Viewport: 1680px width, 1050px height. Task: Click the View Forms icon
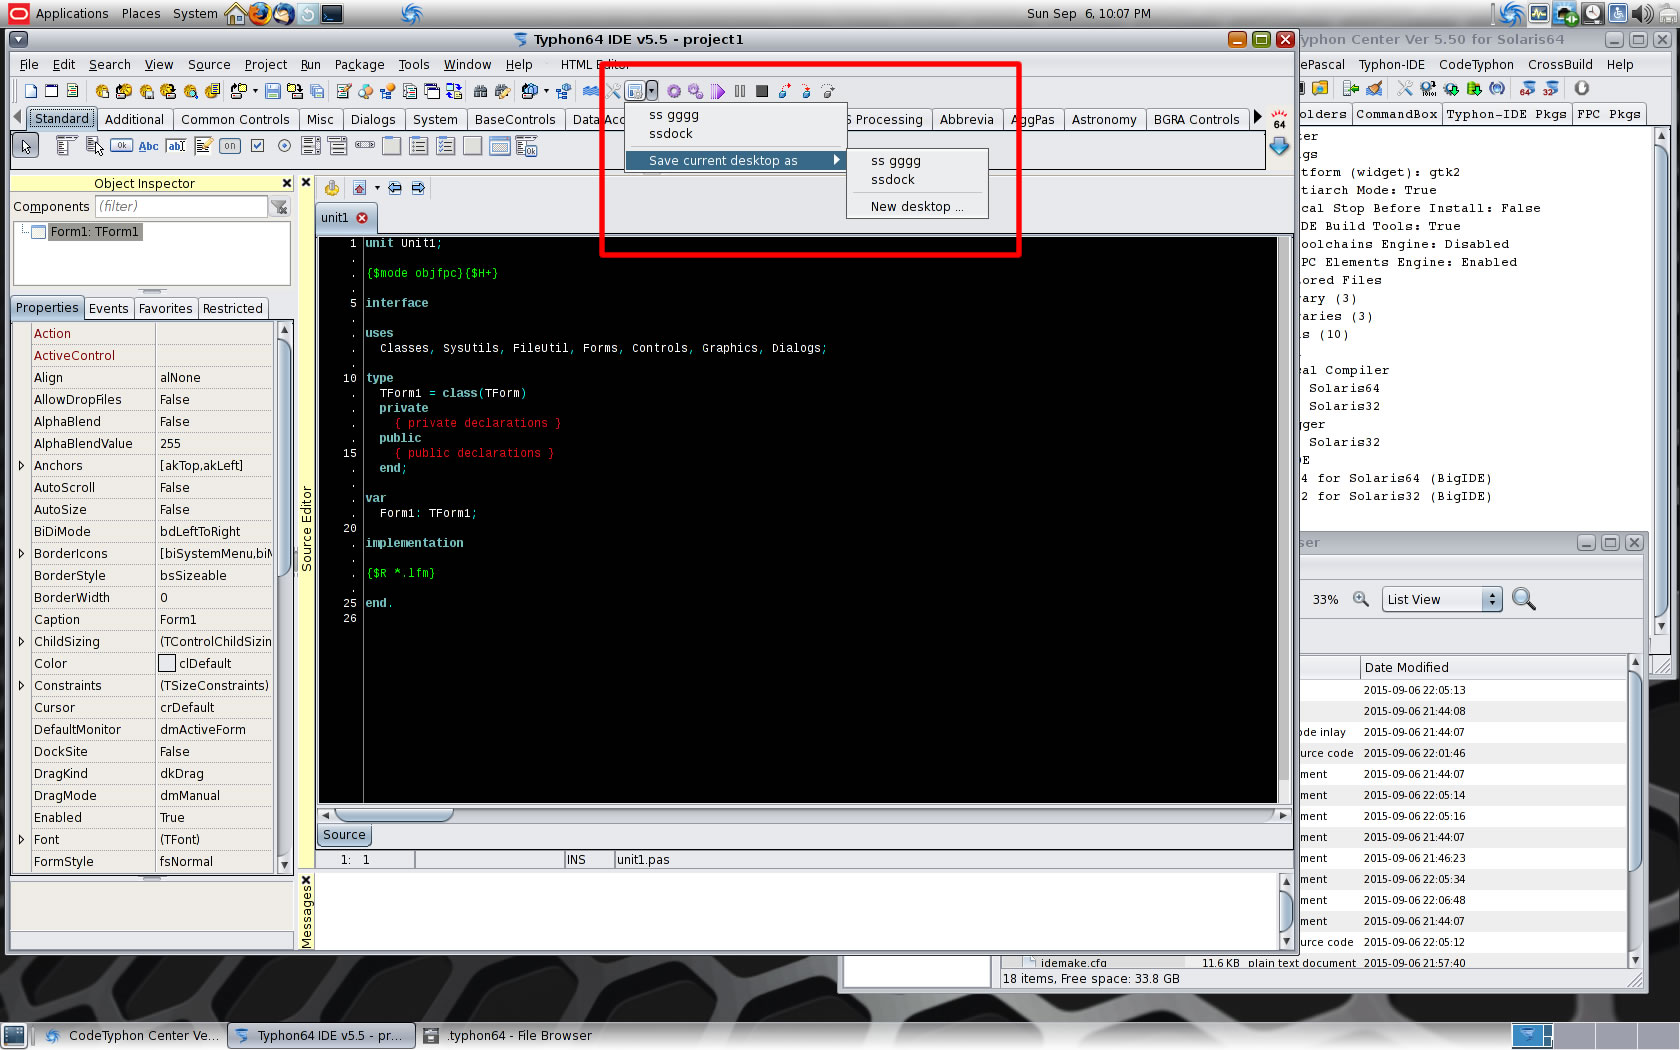tap(432, 91)
